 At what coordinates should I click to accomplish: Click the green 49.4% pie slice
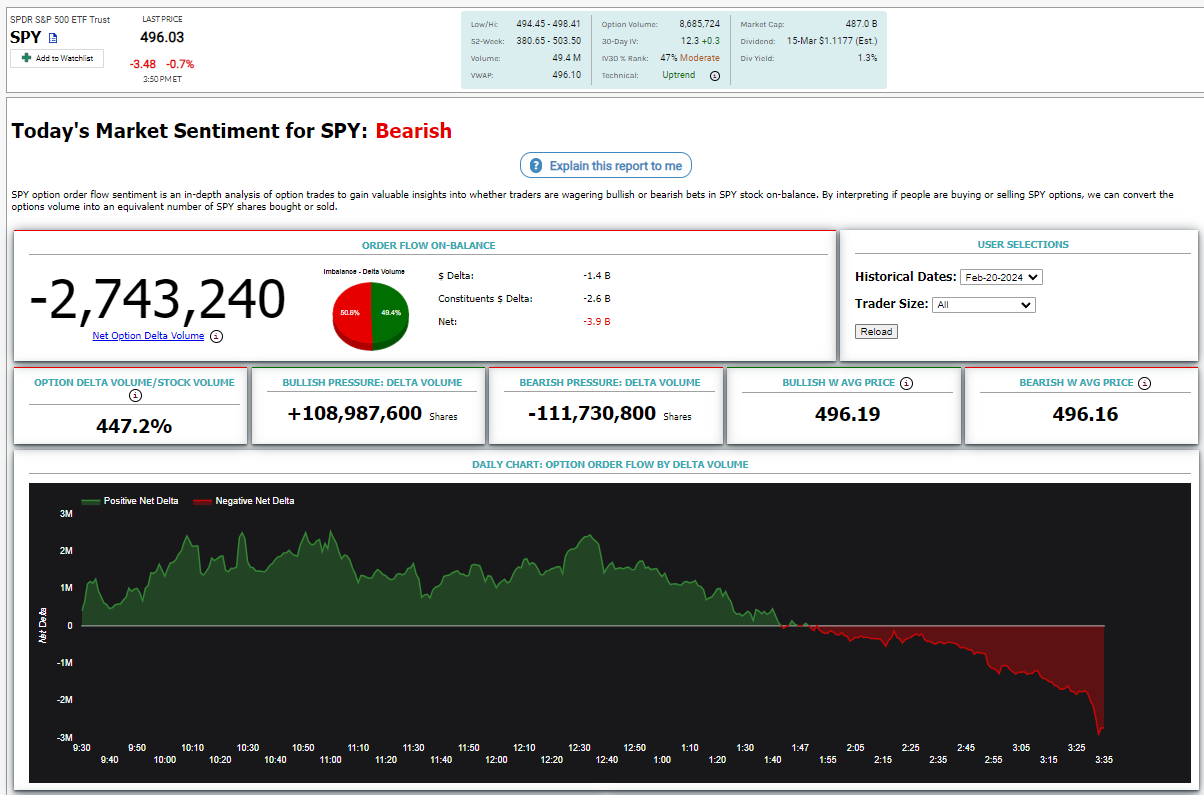point(390,314)
